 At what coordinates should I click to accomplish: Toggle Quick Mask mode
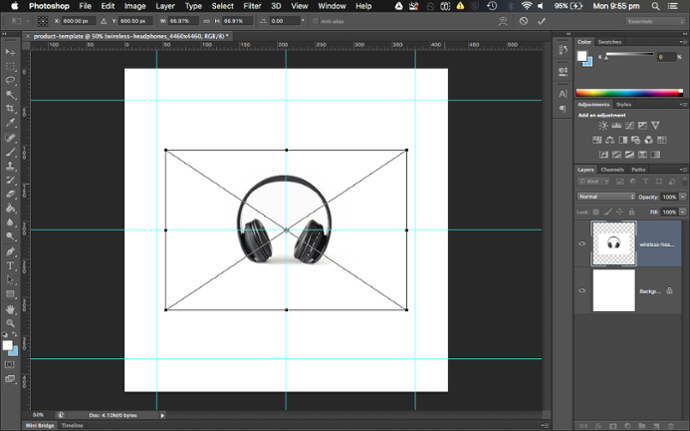[x=10, y=365]
